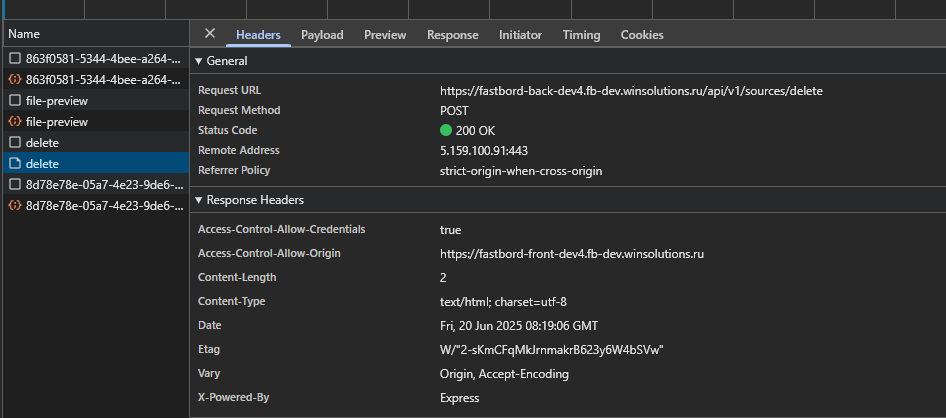Click the Date header name

click(x=209, y=325)
